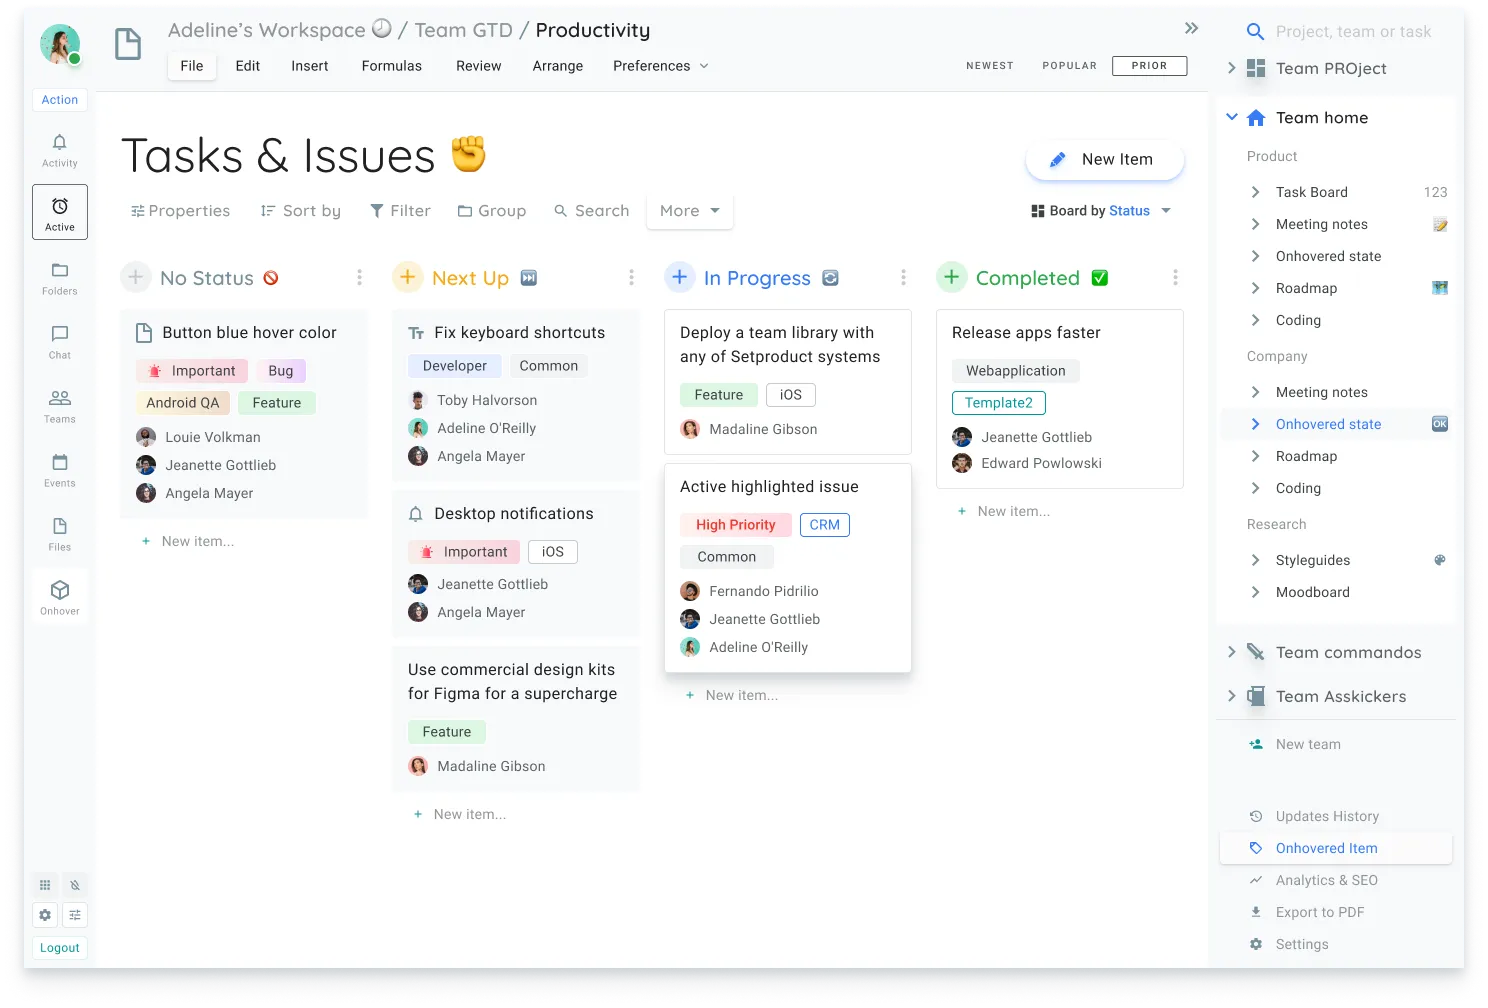Open Chat from the left sidebar
This screenshot has width=1488, height=1008.
59,341
